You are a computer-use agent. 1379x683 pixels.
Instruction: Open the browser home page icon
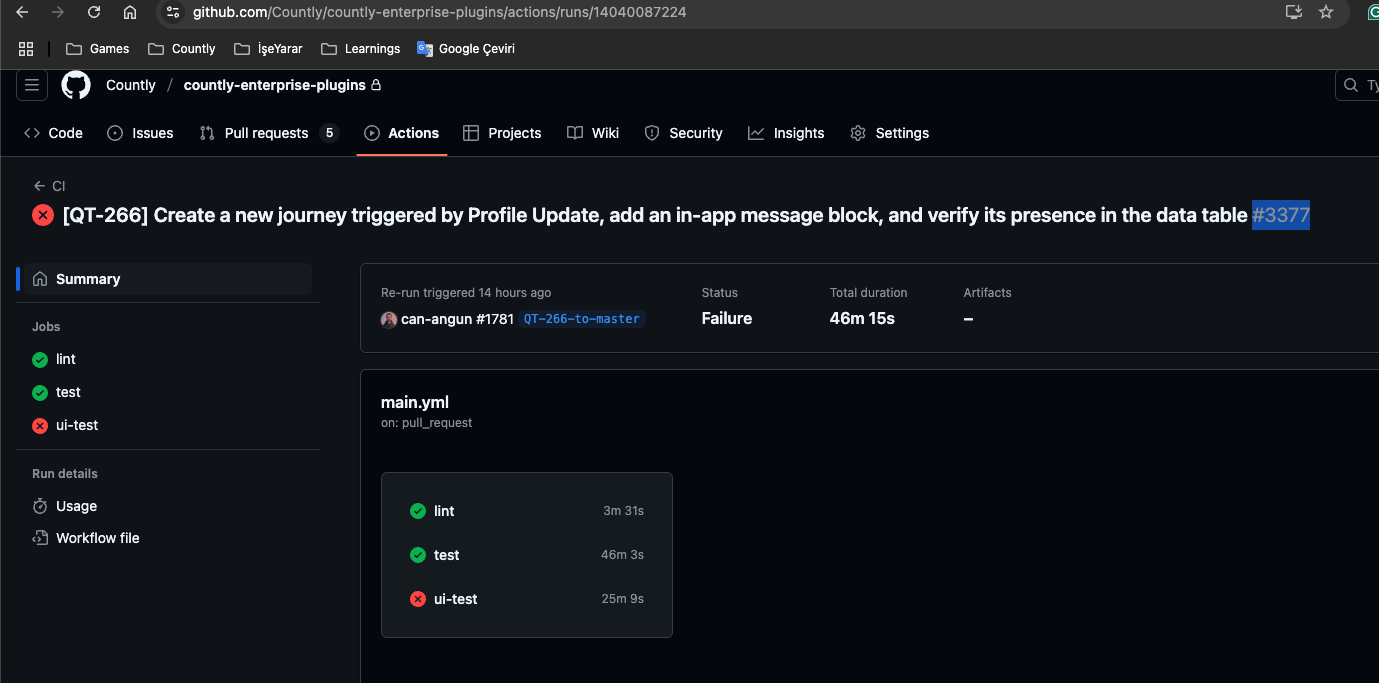click(130, 12)
